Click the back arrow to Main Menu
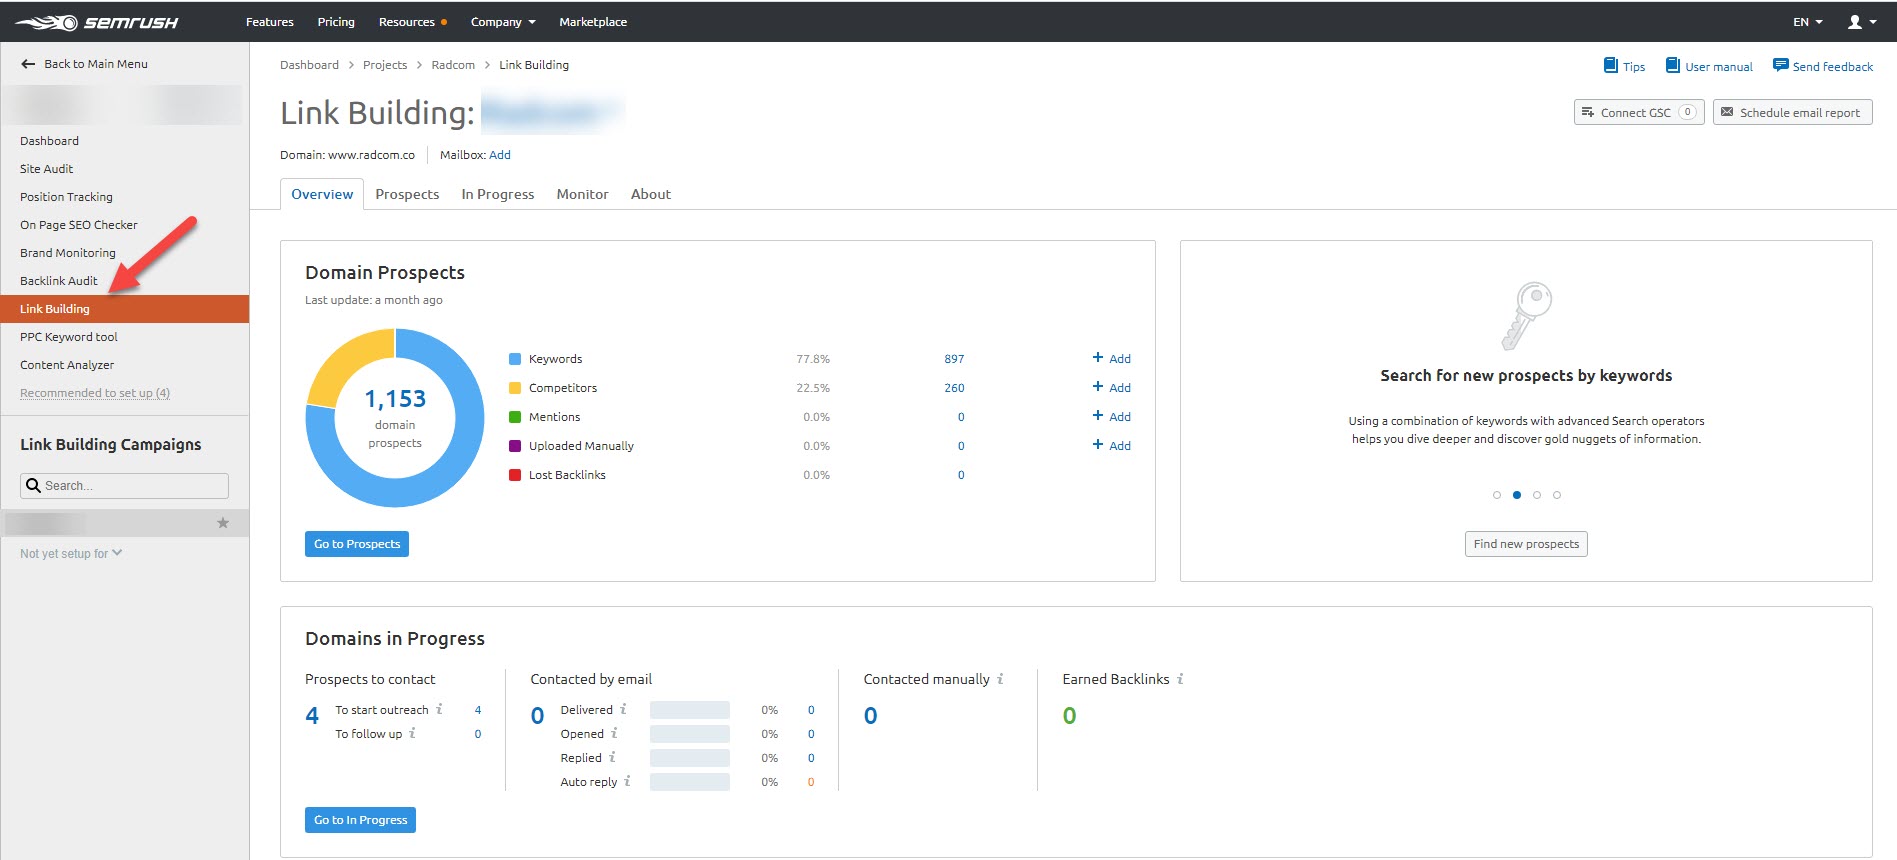The image size is (1897, 860). pos(28,64)
